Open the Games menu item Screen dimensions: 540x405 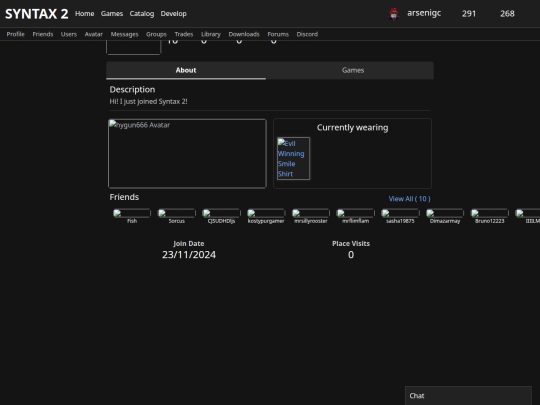pos(112,14)
